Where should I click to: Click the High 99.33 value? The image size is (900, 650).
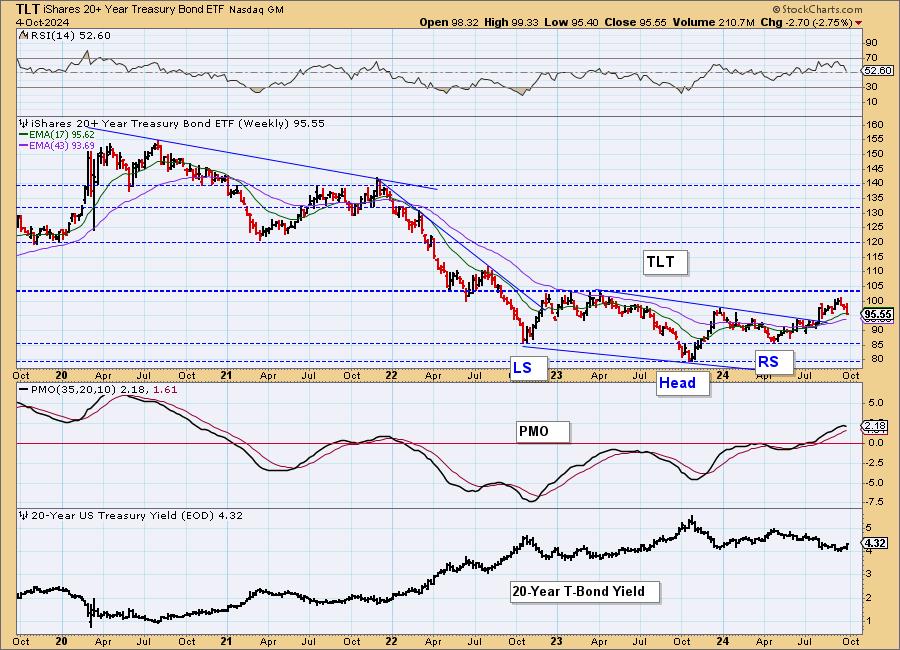click(511, 22)
